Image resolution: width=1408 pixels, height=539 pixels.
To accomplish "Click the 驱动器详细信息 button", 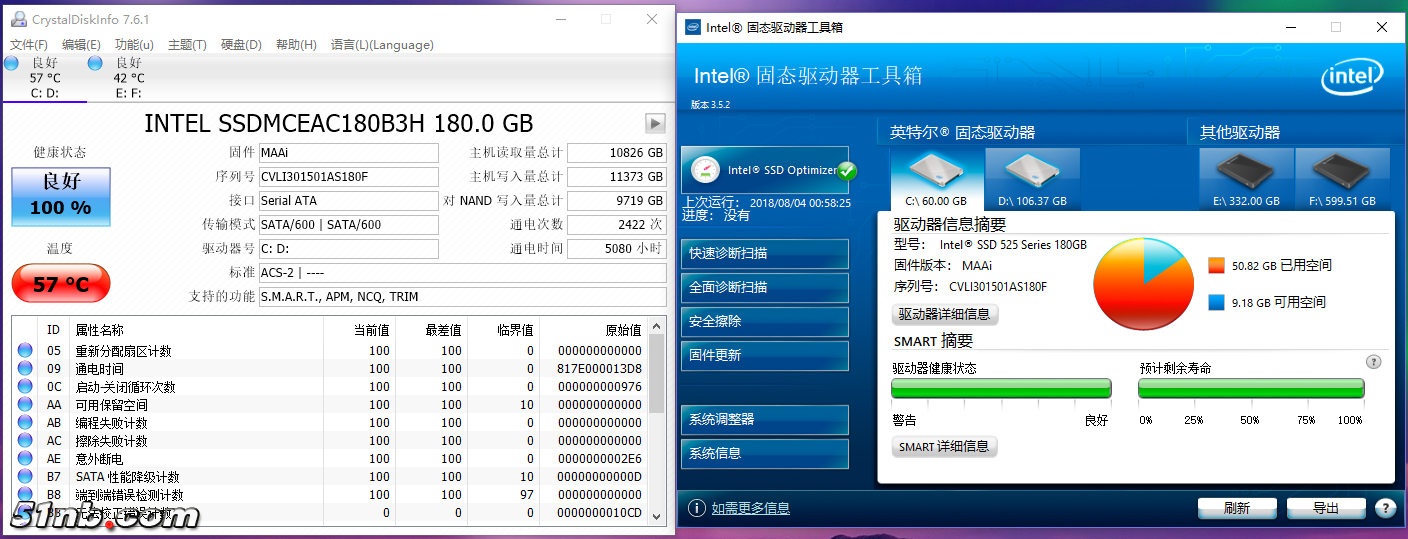I will tap(944, 314).
